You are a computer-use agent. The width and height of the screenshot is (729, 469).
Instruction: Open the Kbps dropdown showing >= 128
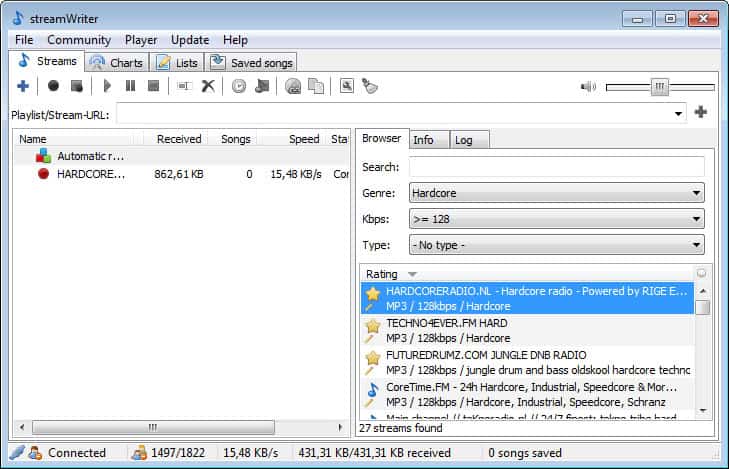point(557,219)
